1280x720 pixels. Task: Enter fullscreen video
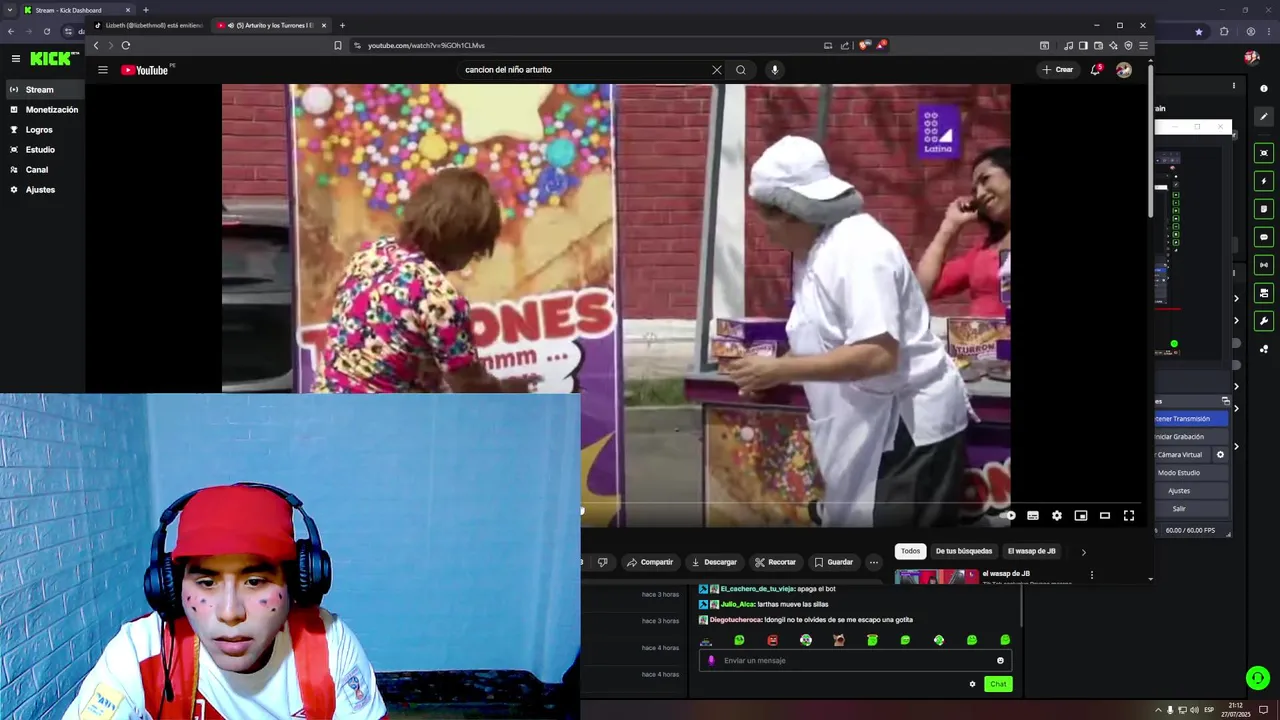pyautogui.click(x=1129, y=516)
